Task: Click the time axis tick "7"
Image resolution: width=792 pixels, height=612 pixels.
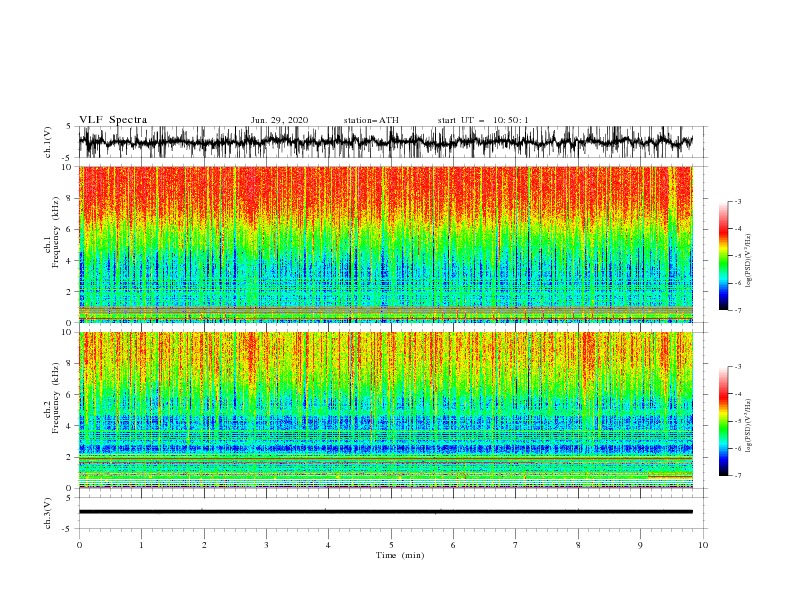Action: tap(516, 545)
